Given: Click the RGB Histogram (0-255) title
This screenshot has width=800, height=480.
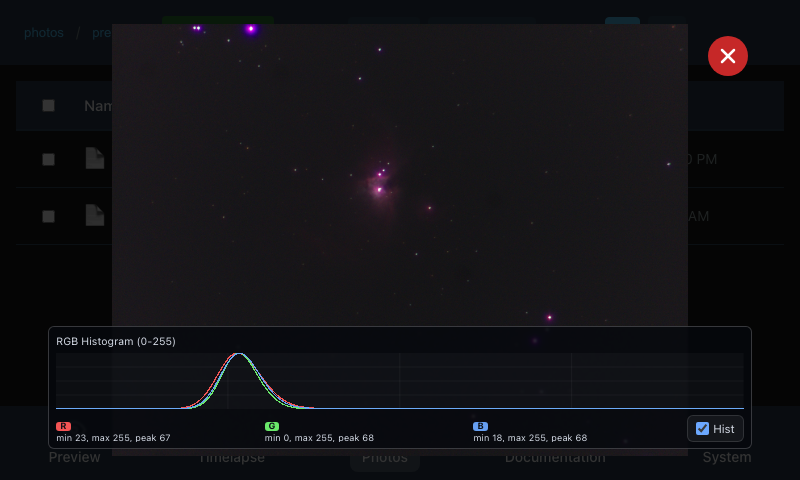Looking at the screenshot, I should coord(116,341).
